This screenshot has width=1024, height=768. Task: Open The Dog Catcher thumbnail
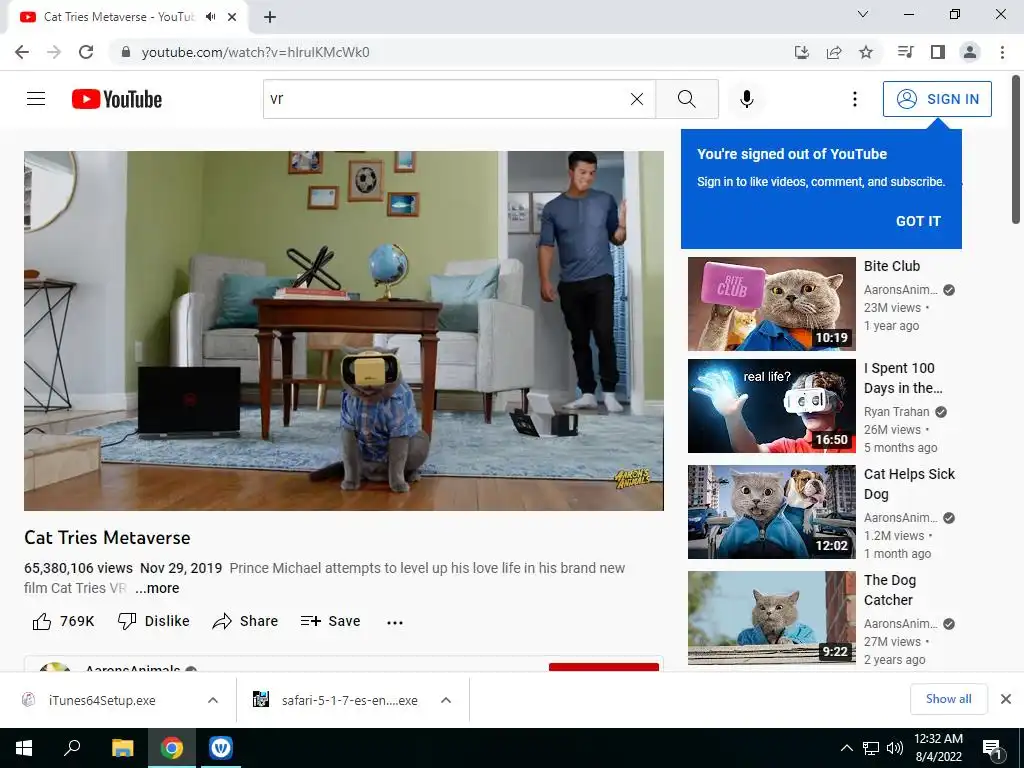pyautogui.click(x=771, y=618)
